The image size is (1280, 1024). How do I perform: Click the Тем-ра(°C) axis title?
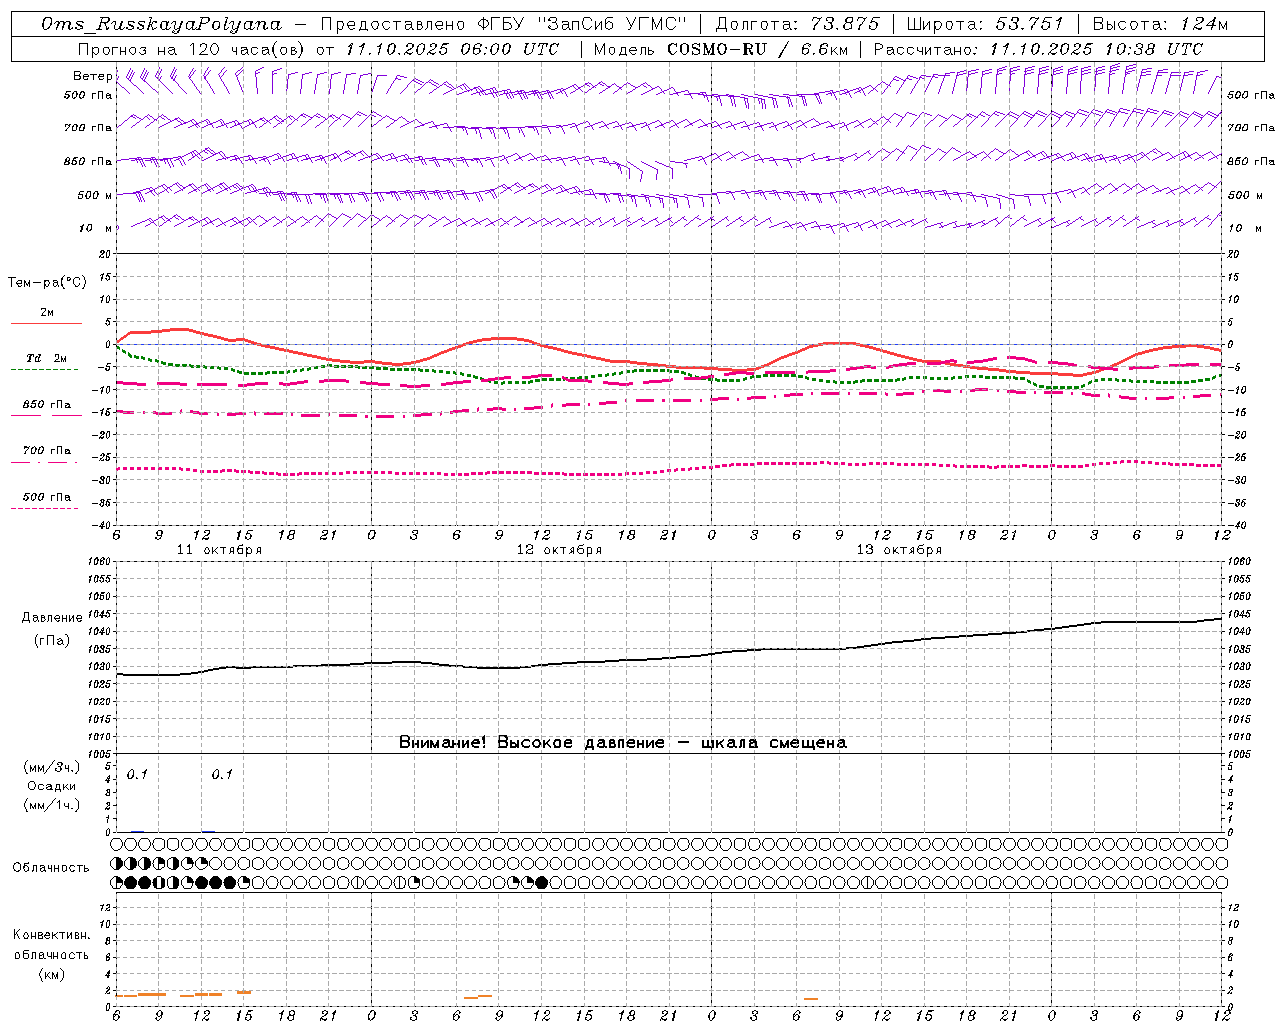pyautogui.click(x=47, y=283)
